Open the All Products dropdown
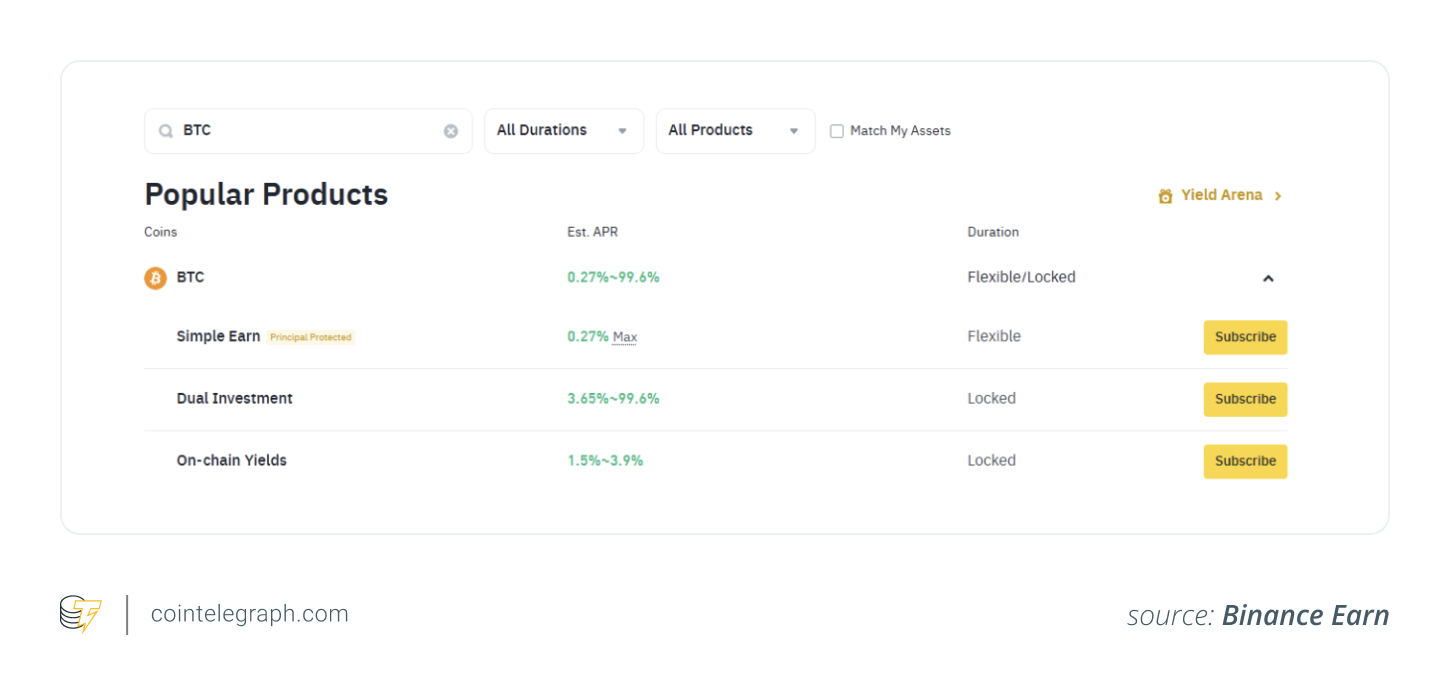Viewport: 1450px width, 695px height. [x=735, y=130]
